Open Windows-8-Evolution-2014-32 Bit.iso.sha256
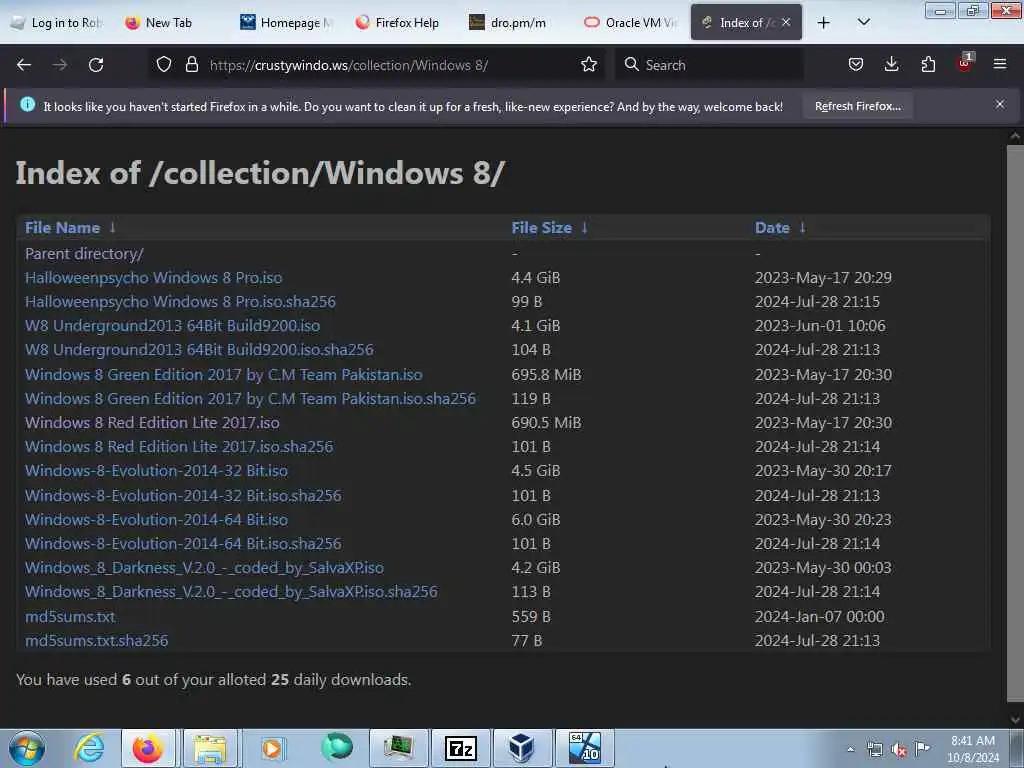 point(183,496)
